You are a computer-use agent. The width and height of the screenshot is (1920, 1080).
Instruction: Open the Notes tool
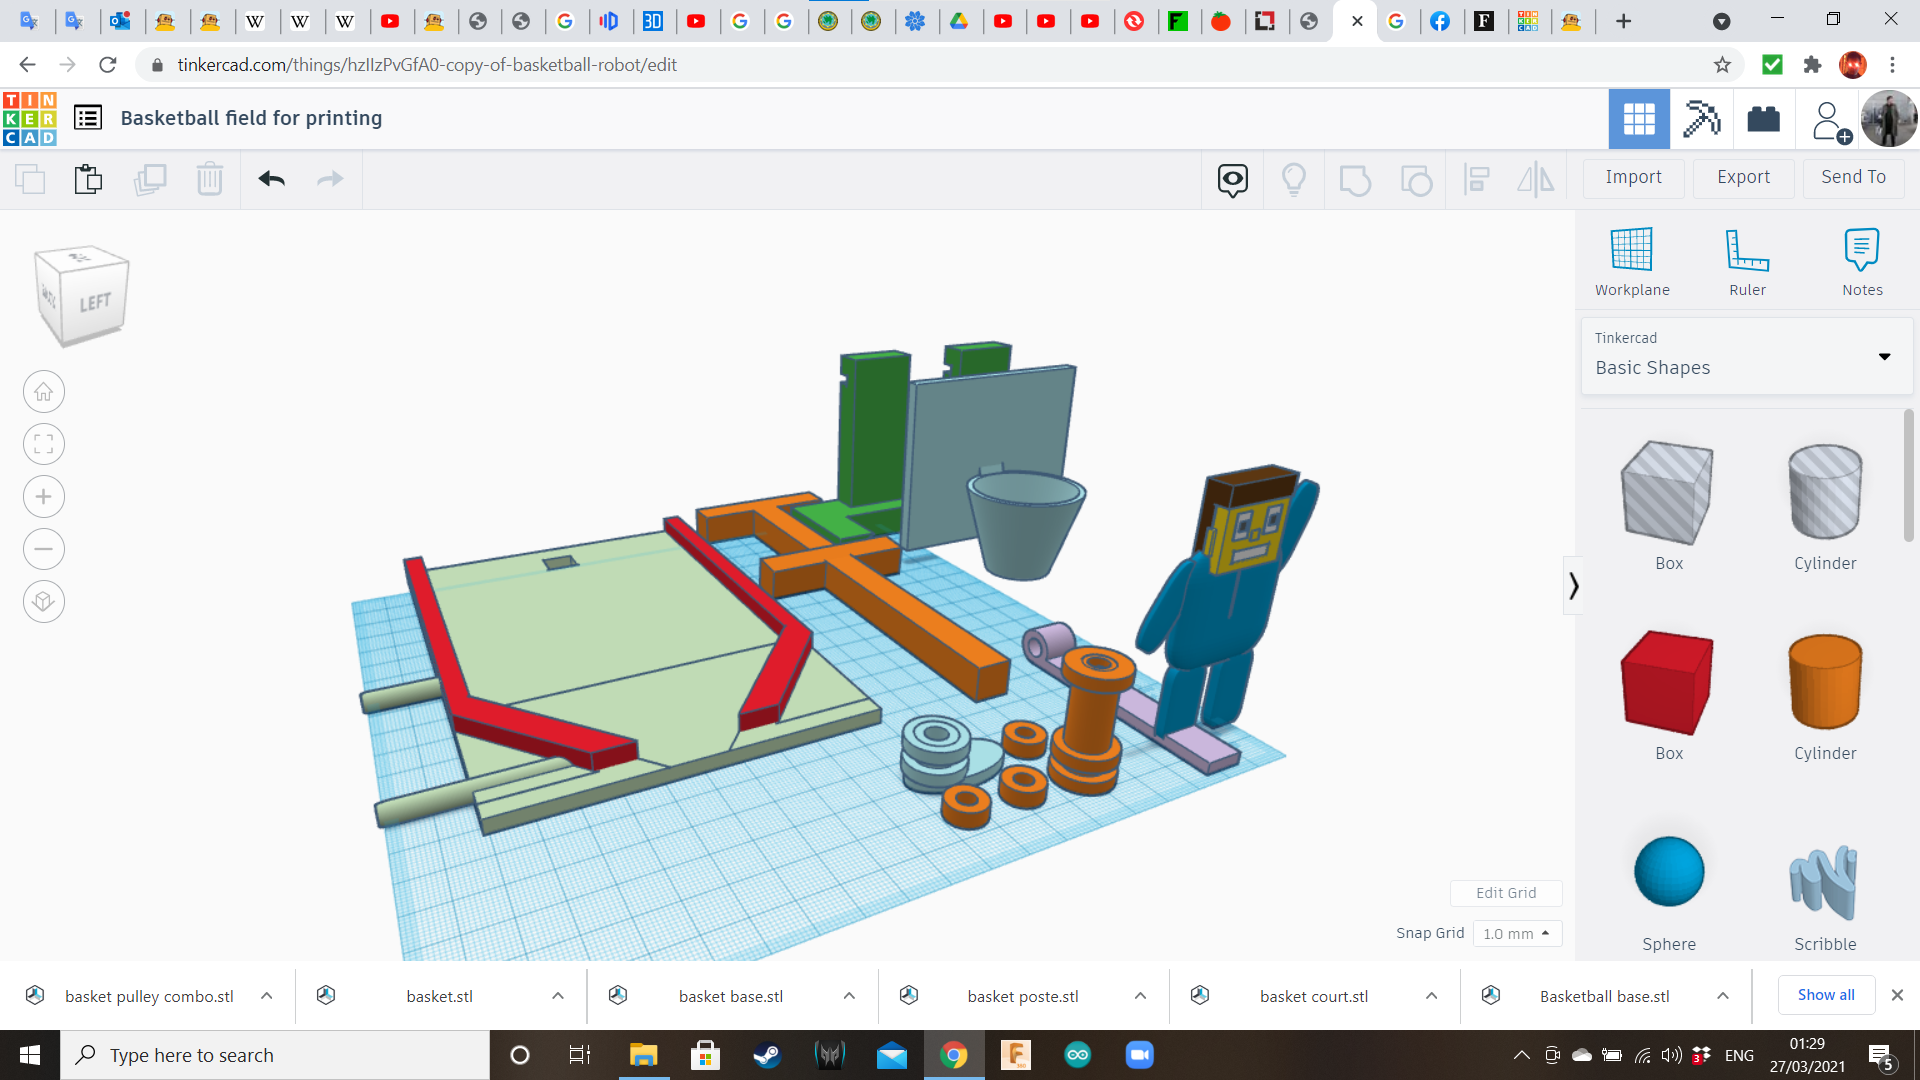coord(1861,250)
